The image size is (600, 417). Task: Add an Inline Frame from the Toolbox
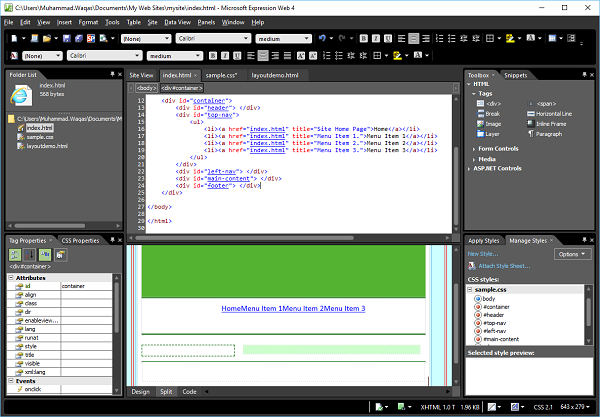549,123
